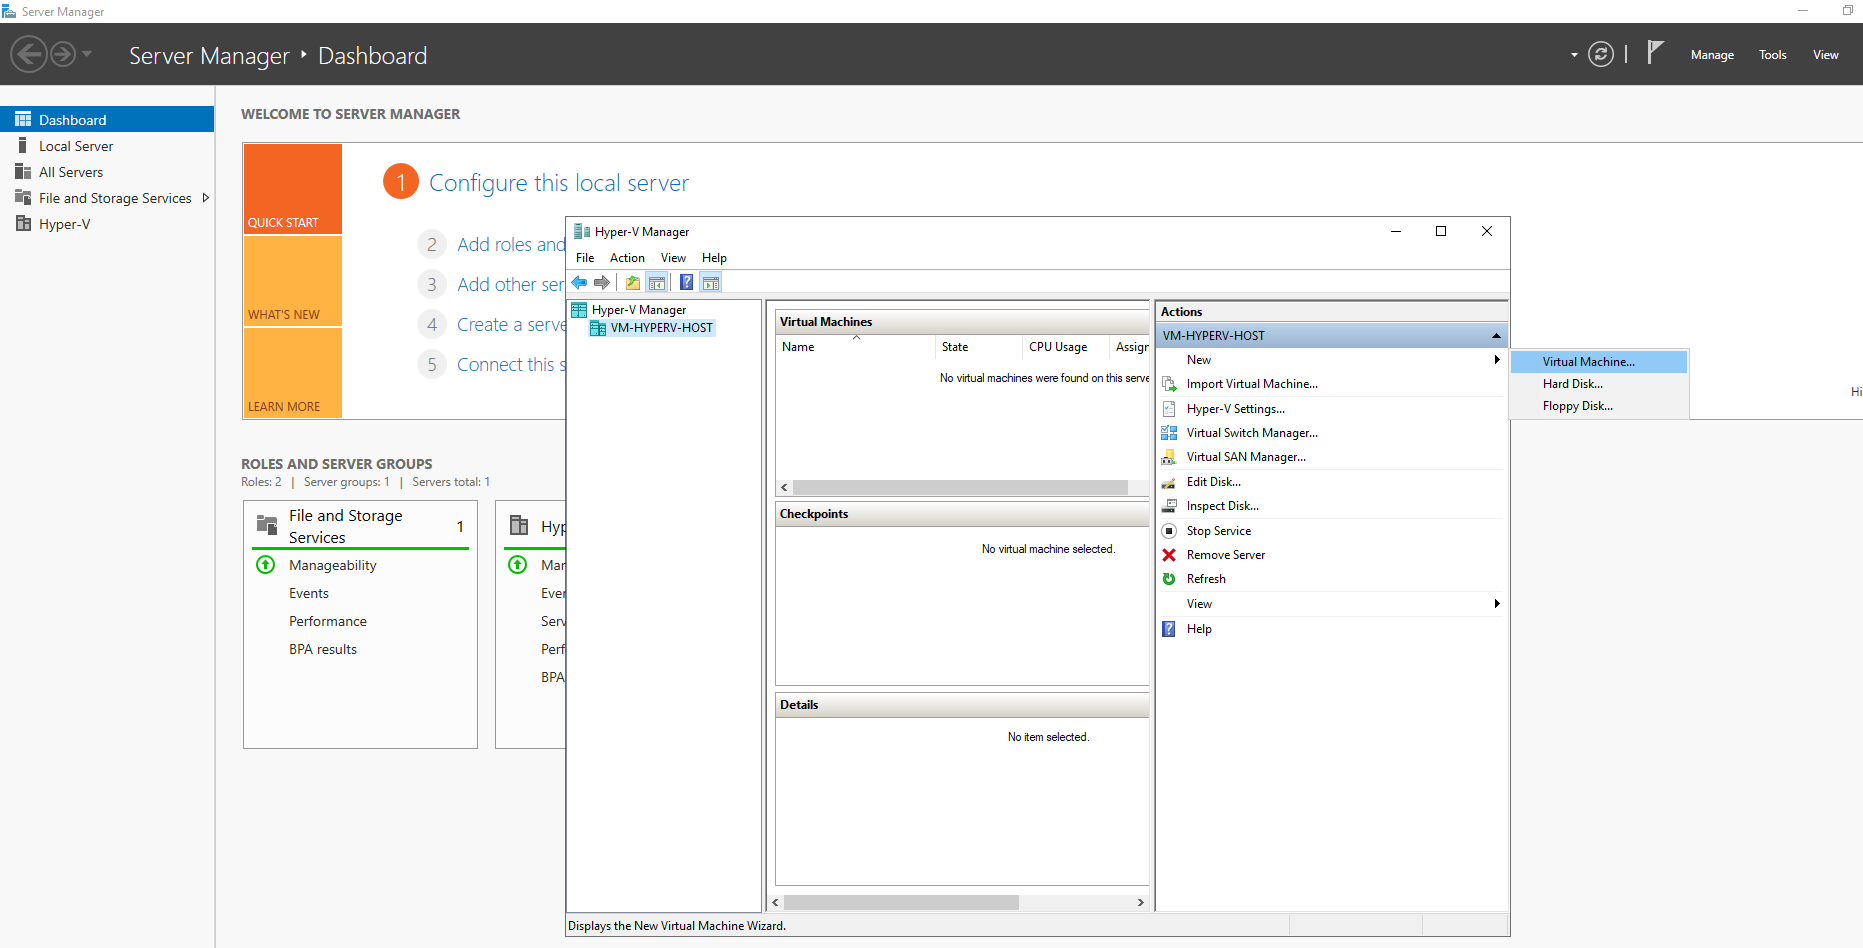Expand File and Storage Services arrow
The image size is (1863, 948).
pos(205,198)
